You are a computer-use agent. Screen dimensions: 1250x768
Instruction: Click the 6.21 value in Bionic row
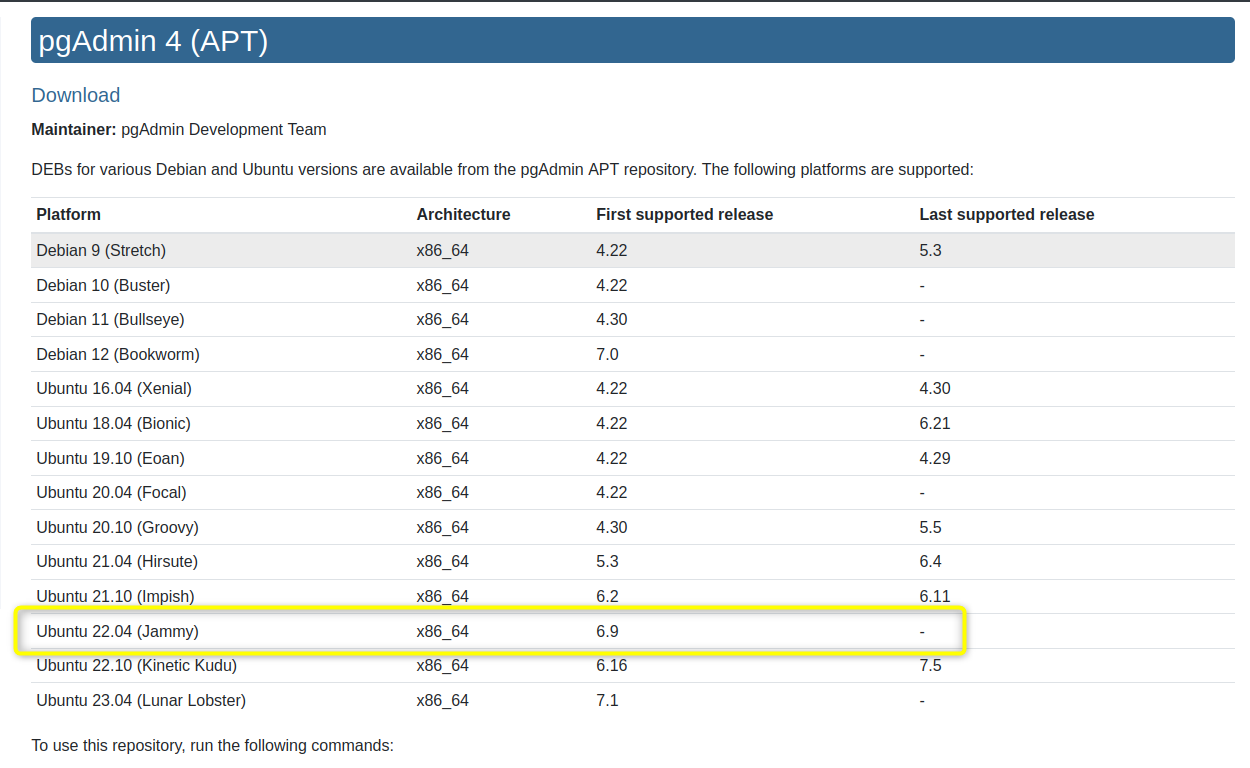[x=935, y=423]
